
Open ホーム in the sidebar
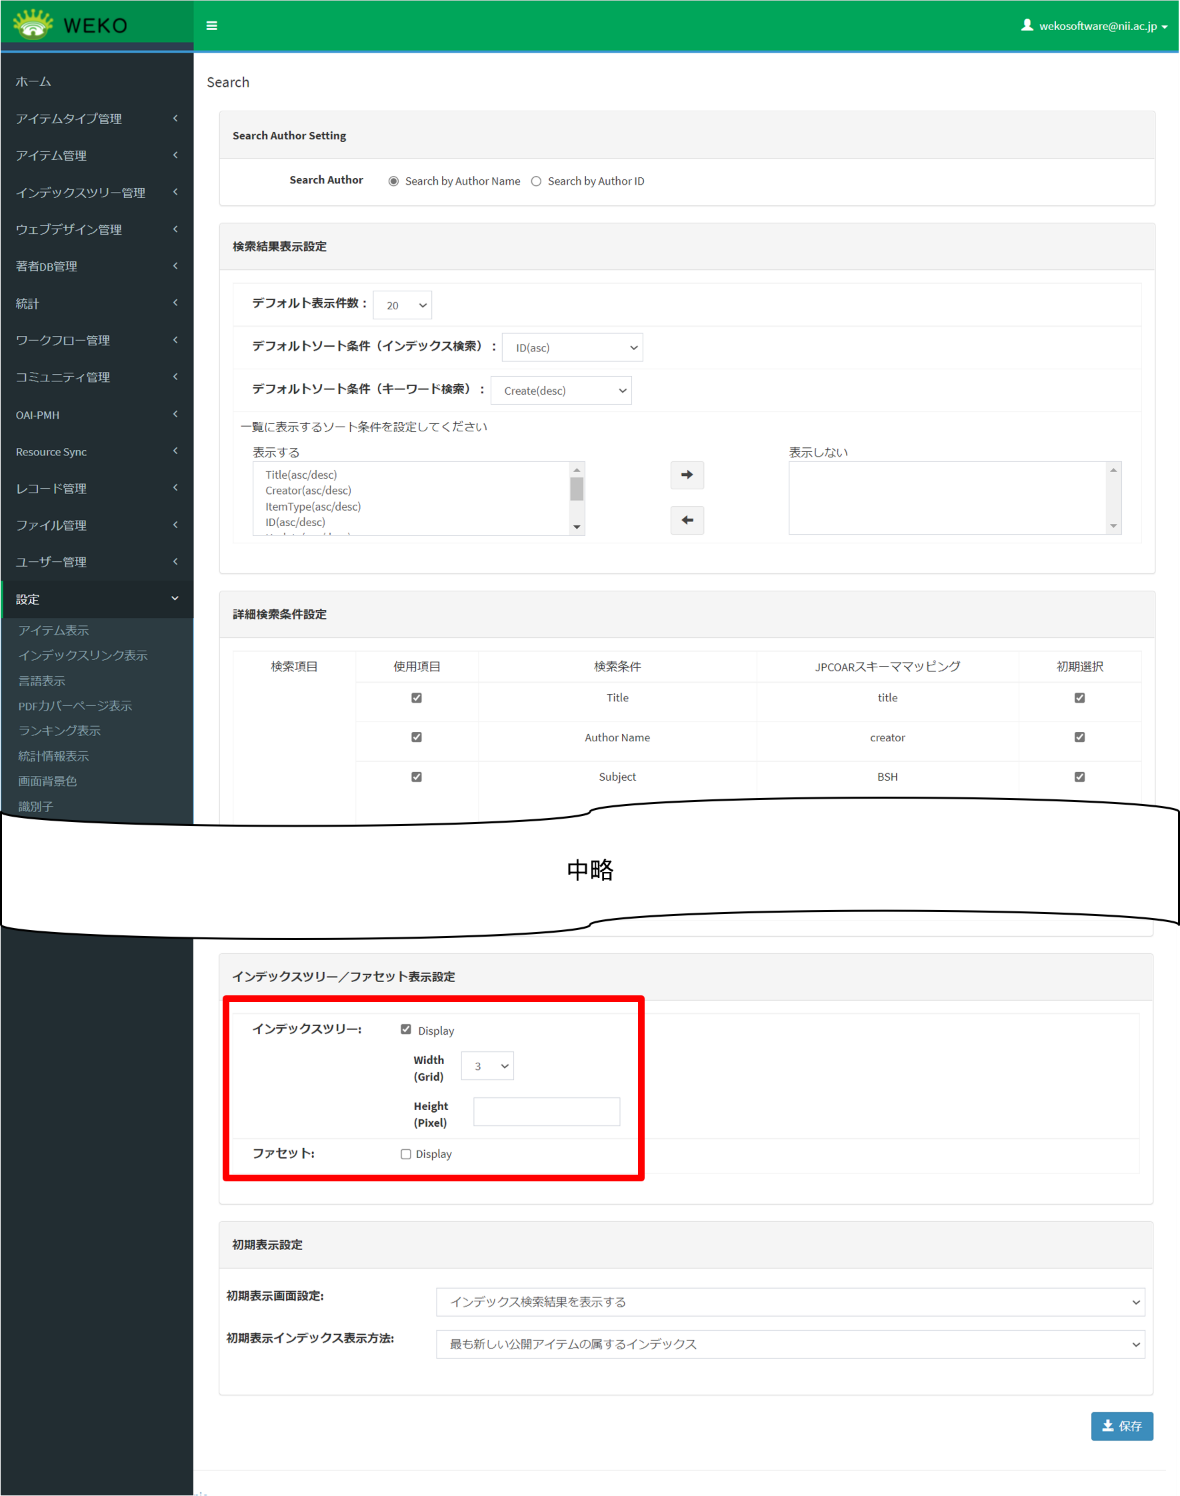click(x=34, y=82)
